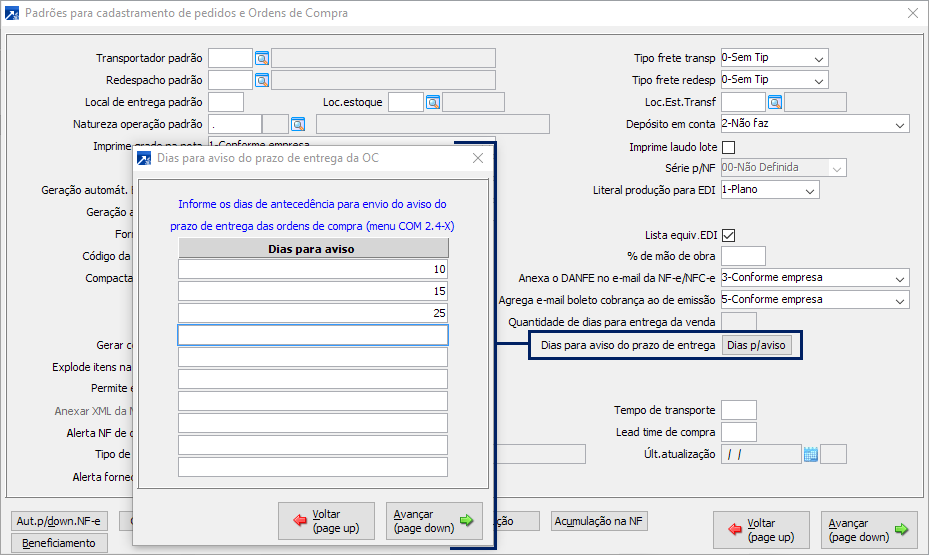Toggle Imprime laudo lote checkbox
The image size is (929, 555).
click(x=729, y=147)
